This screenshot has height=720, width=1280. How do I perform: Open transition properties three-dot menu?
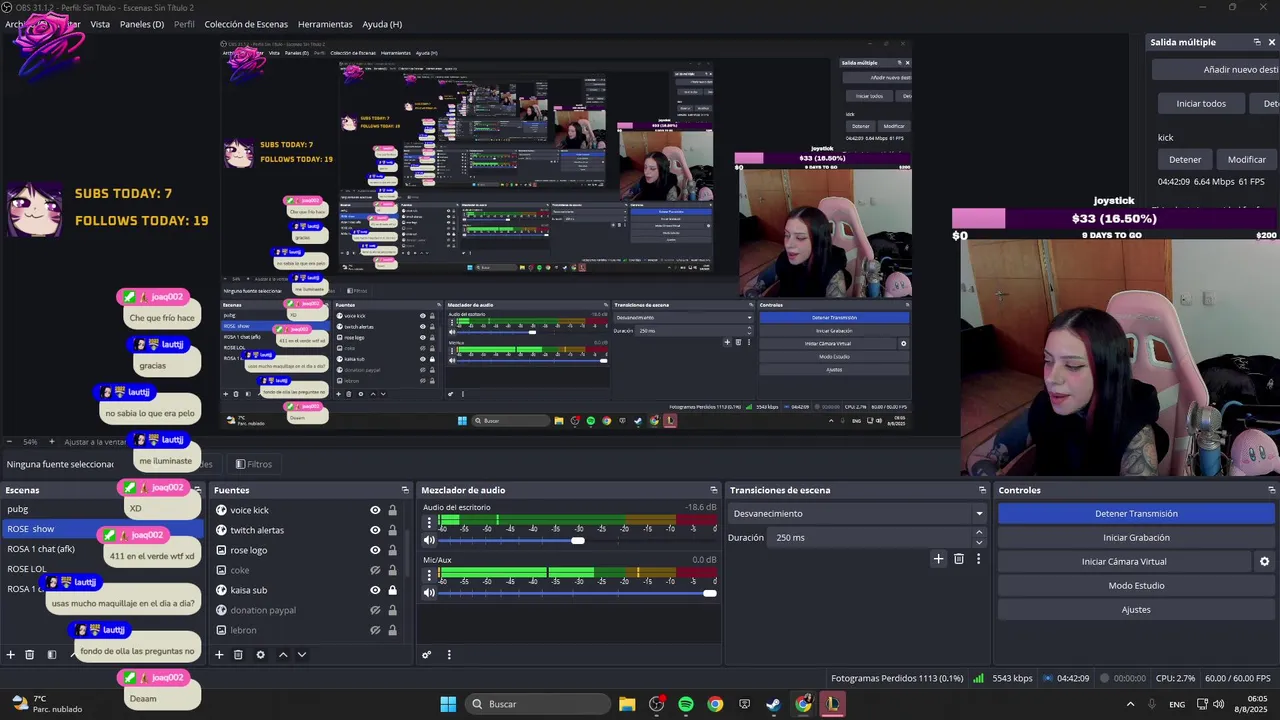978,559
